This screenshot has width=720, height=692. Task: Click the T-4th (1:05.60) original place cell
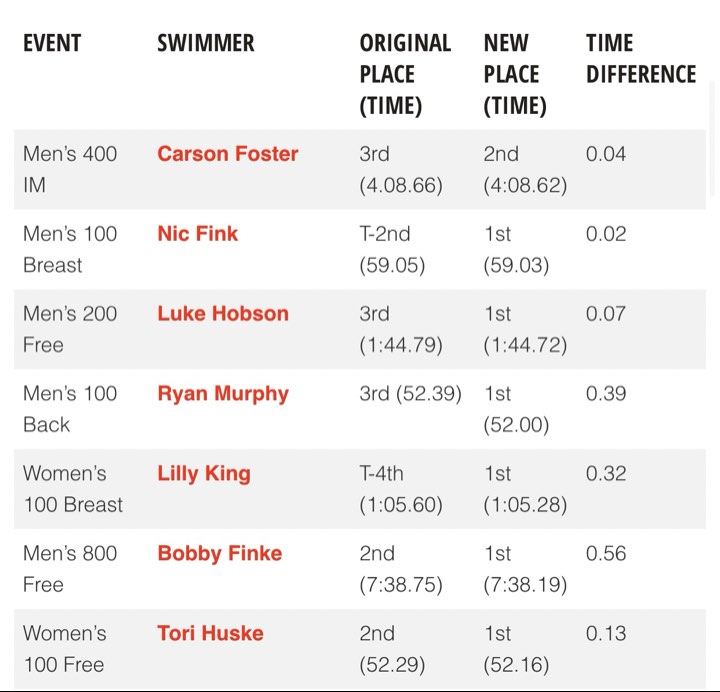click(x=401, y=489)
